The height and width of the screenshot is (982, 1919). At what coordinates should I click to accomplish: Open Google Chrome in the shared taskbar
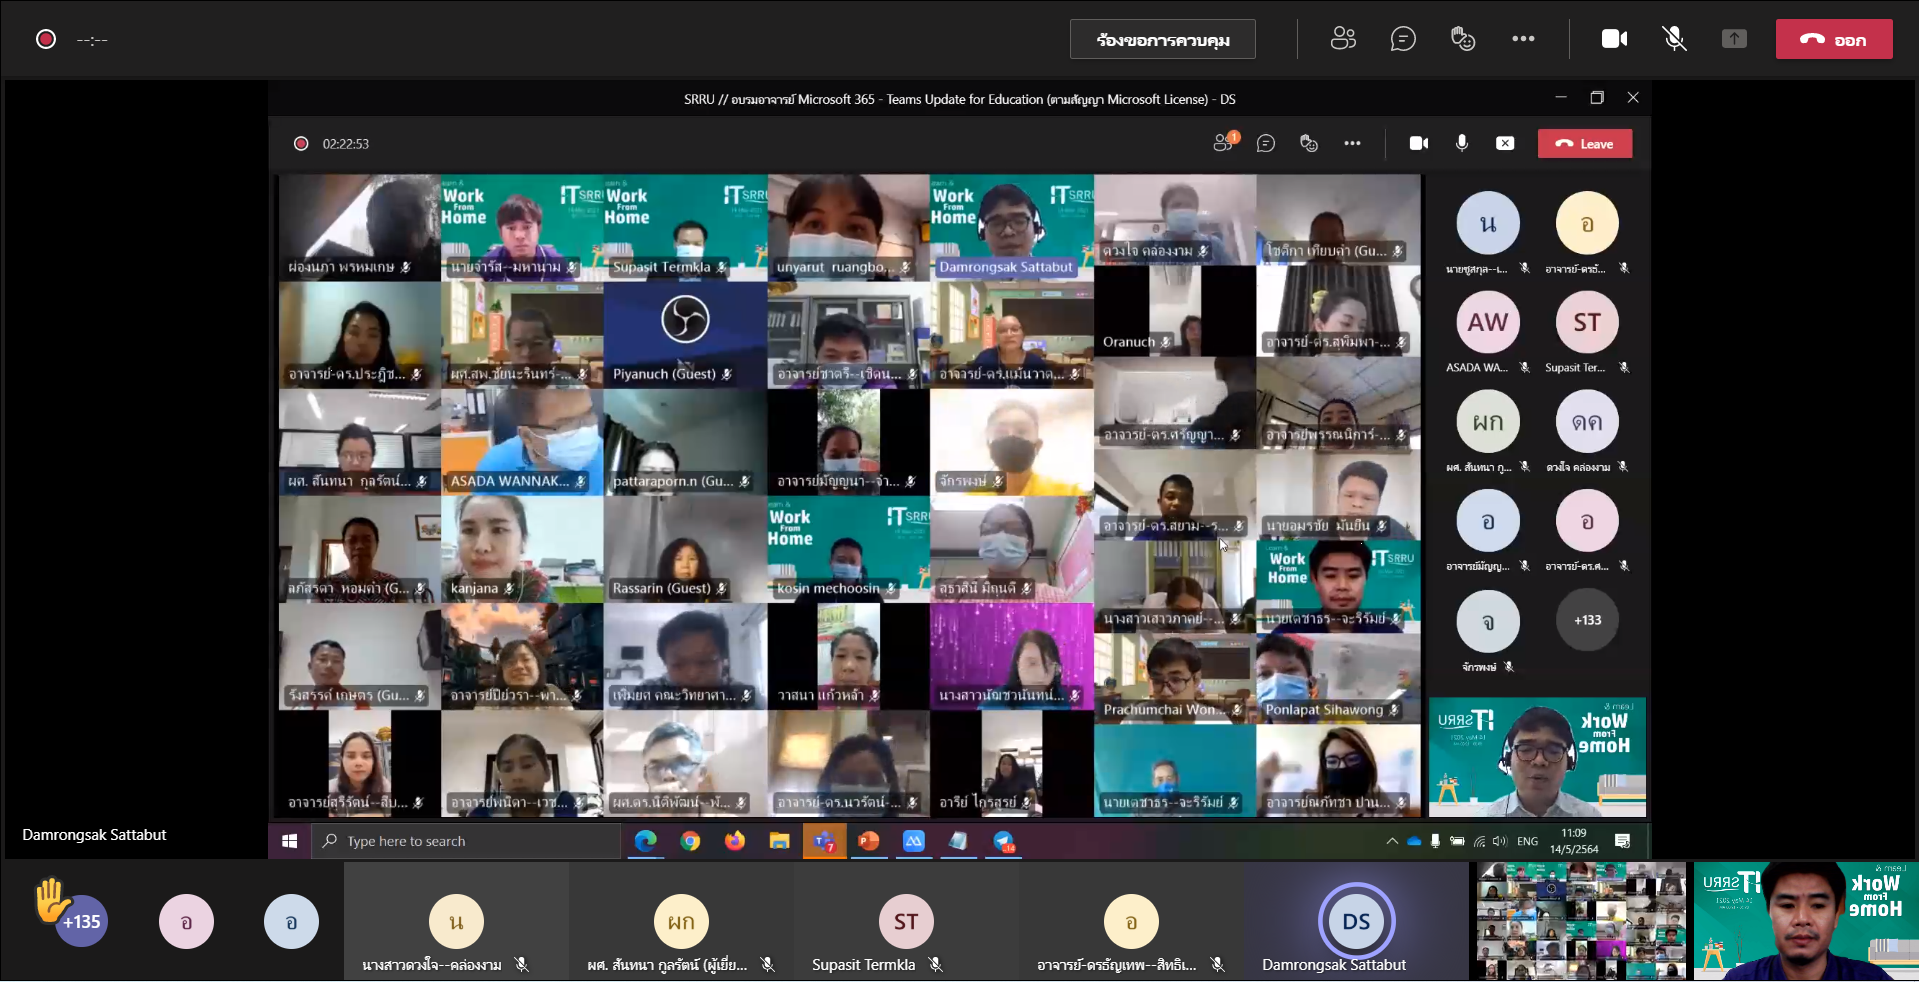point(690,841)
